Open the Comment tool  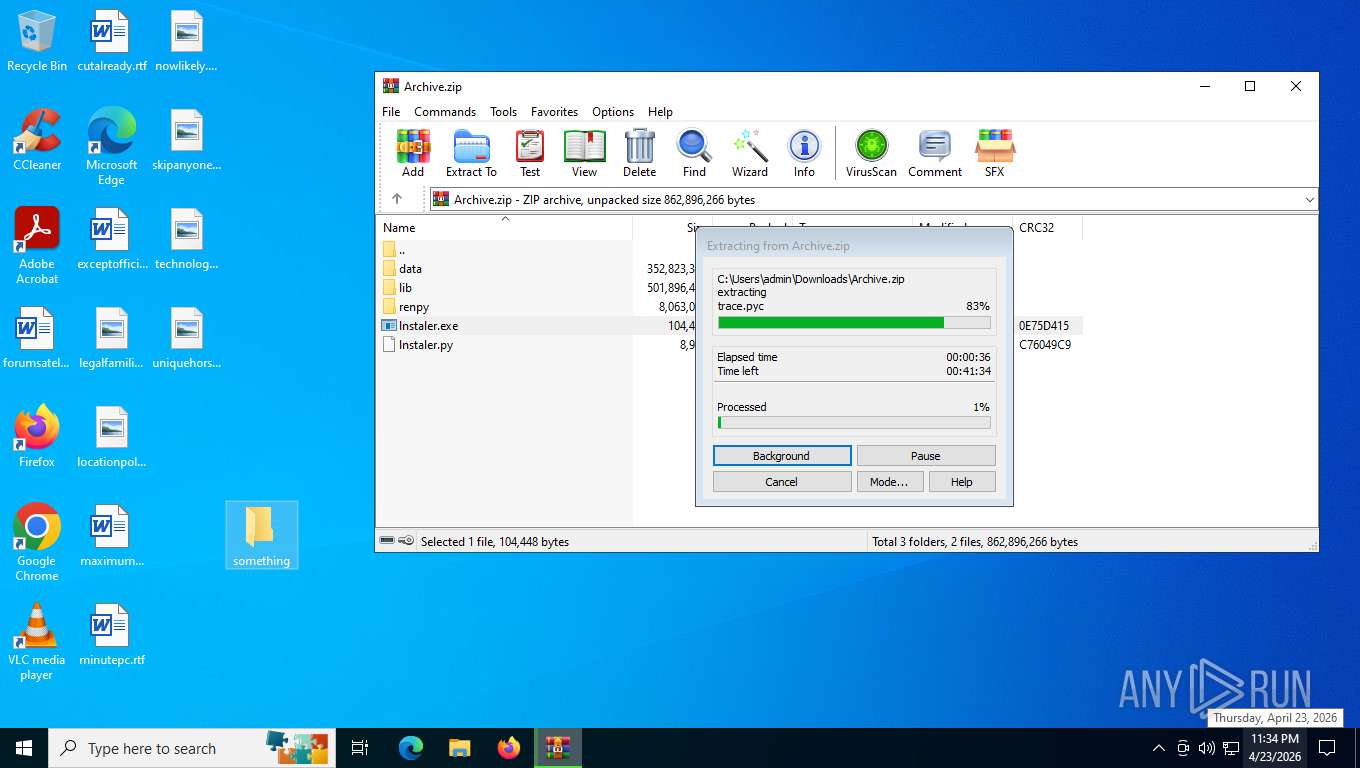pyautogui.click(x=935, y=153)
